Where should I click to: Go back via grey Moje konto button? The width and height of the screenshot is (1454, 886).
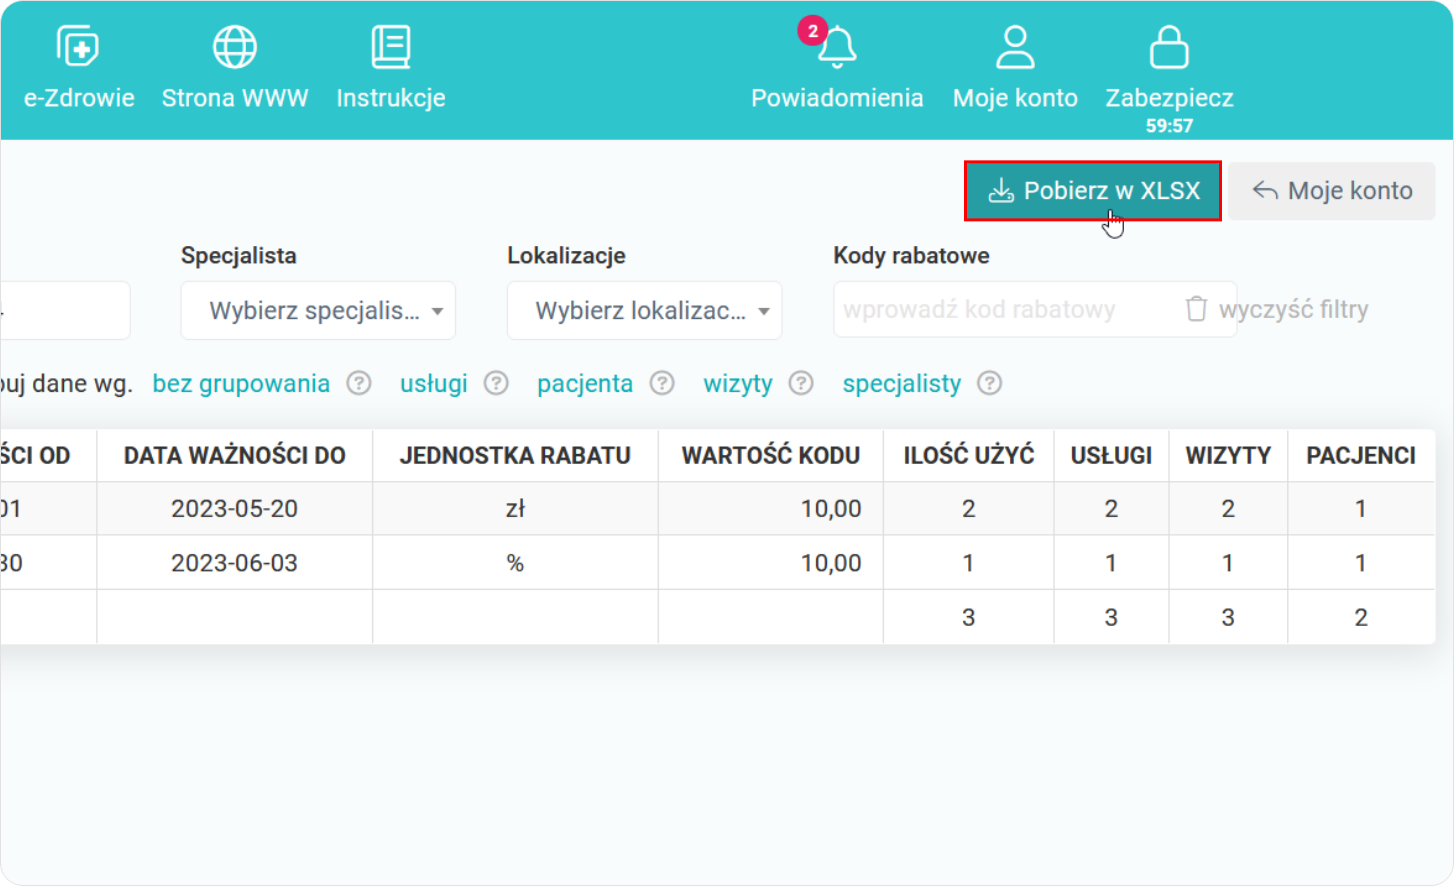[x=1332, y=191]
